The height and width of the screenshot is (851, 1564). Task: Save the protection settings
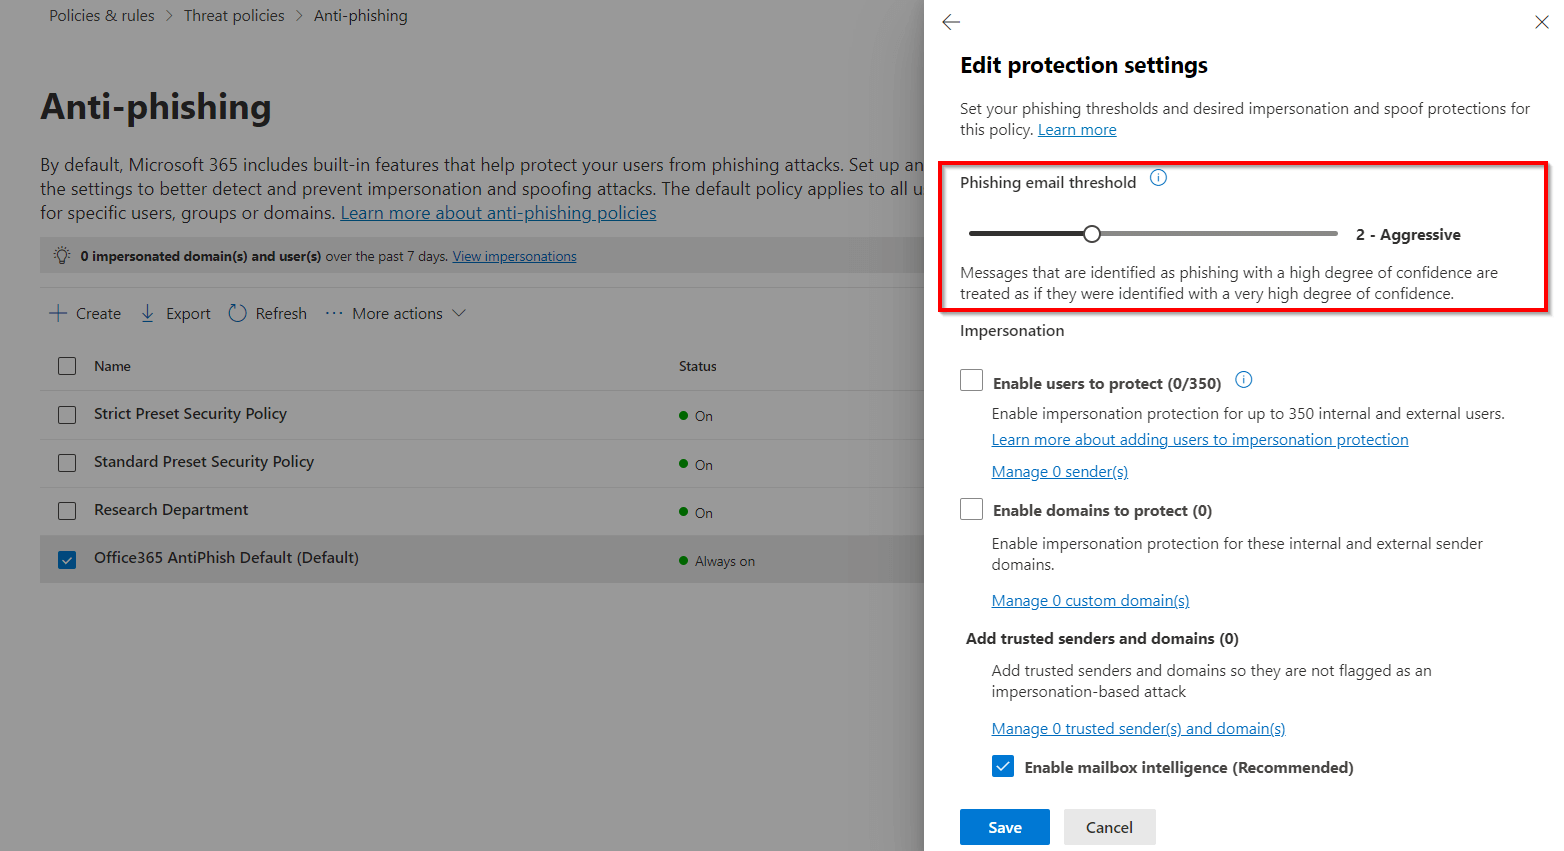pos(1004,827)
